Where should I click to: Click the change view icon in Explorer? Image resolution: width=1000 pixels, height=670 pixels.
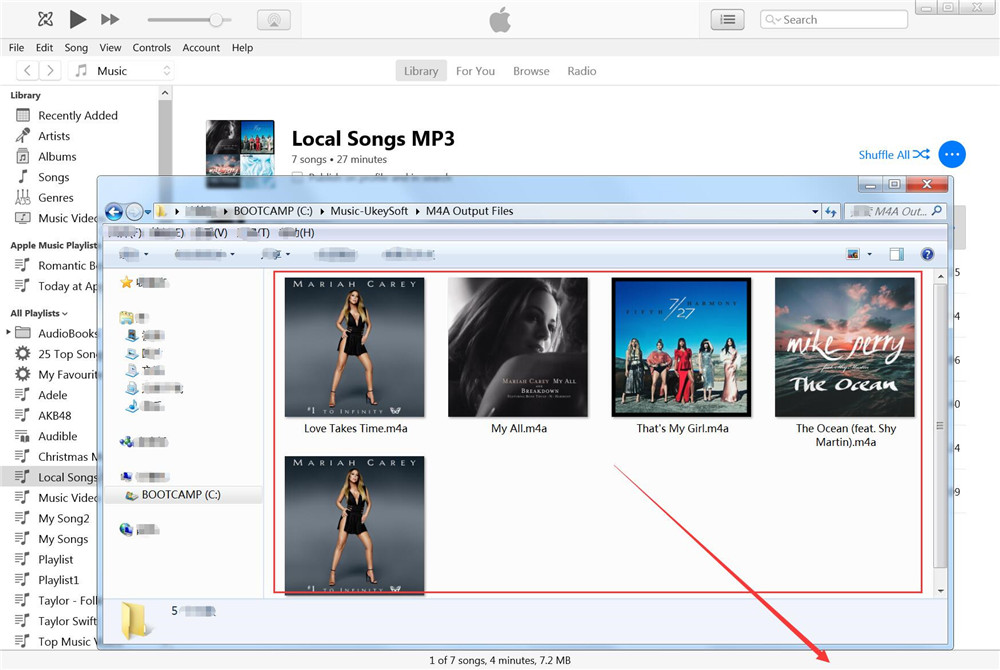click(853, 254)
